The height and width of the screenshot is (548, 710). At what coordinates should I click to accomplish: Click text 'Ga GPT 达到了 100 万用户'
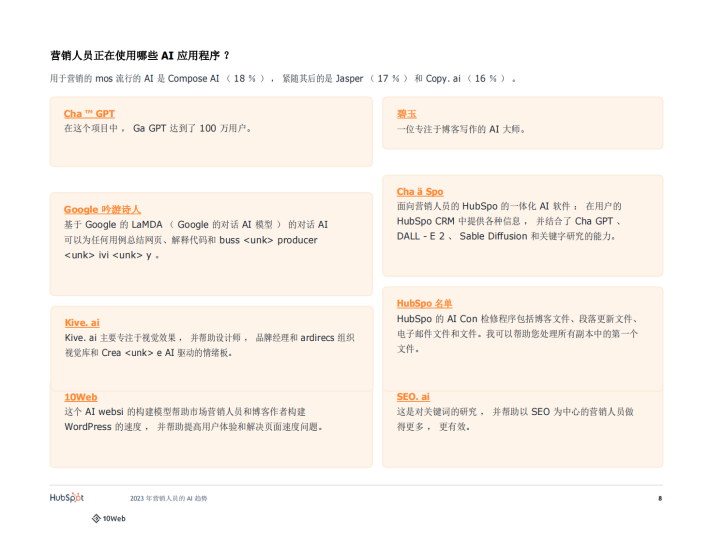pos(192,129)
